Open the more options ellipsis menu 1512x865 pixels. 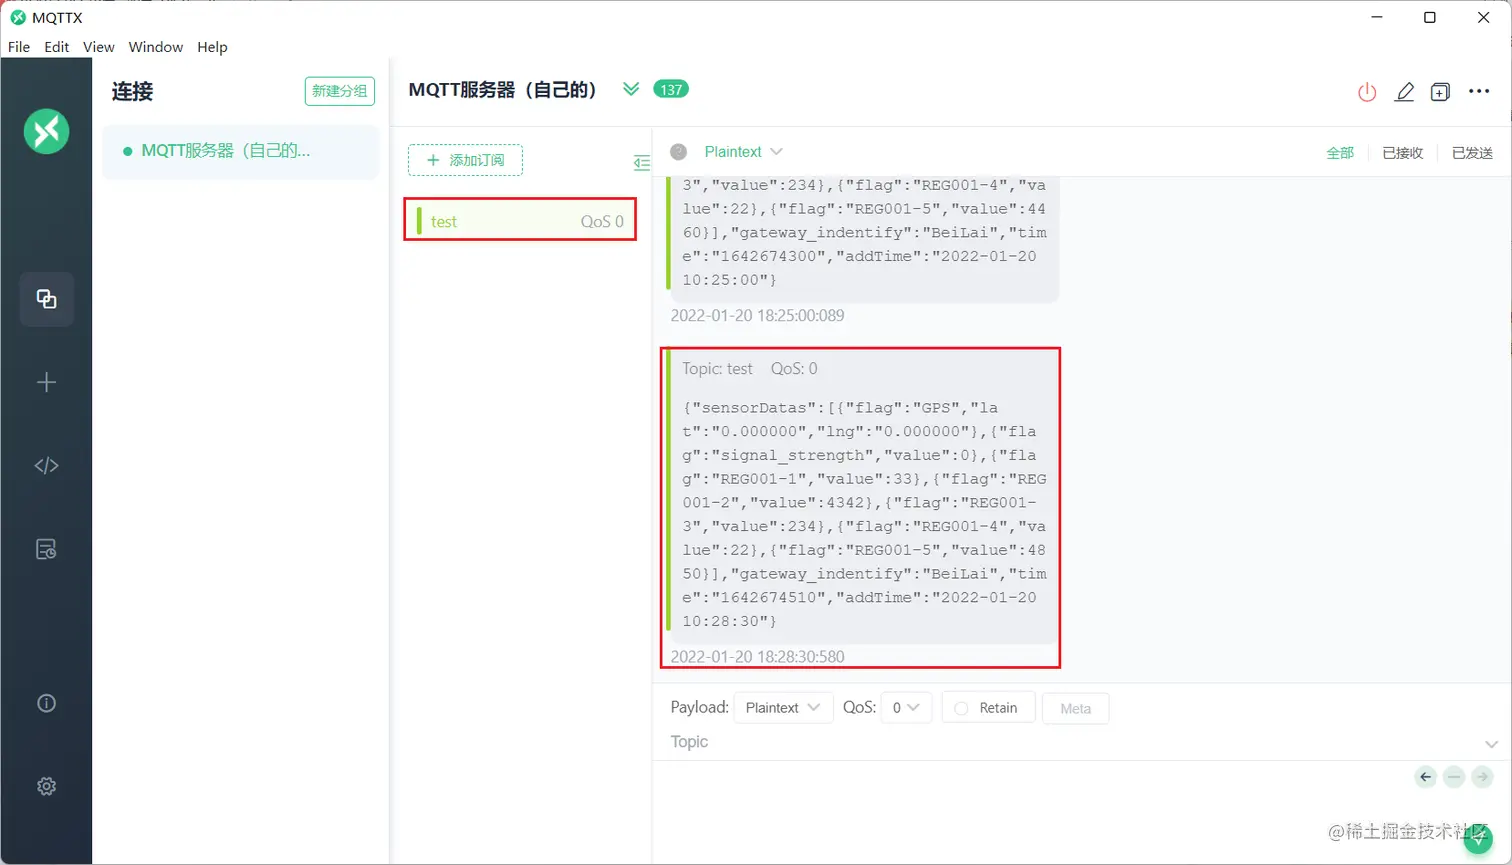click(1479, 92)
